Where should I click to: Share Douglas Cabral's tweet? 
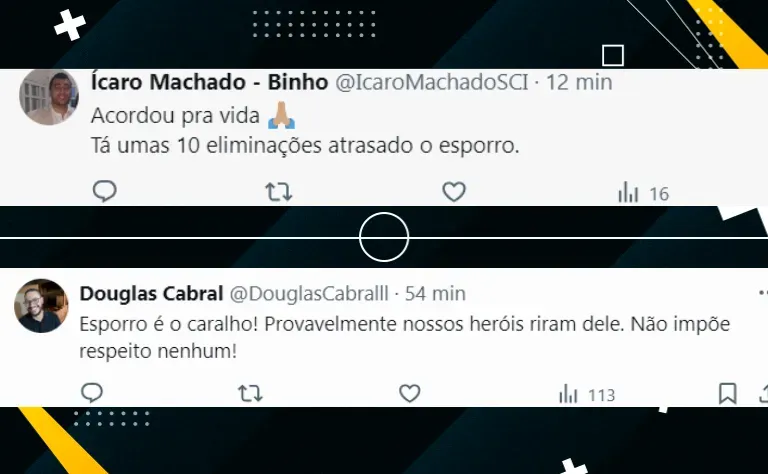[763, 393]
